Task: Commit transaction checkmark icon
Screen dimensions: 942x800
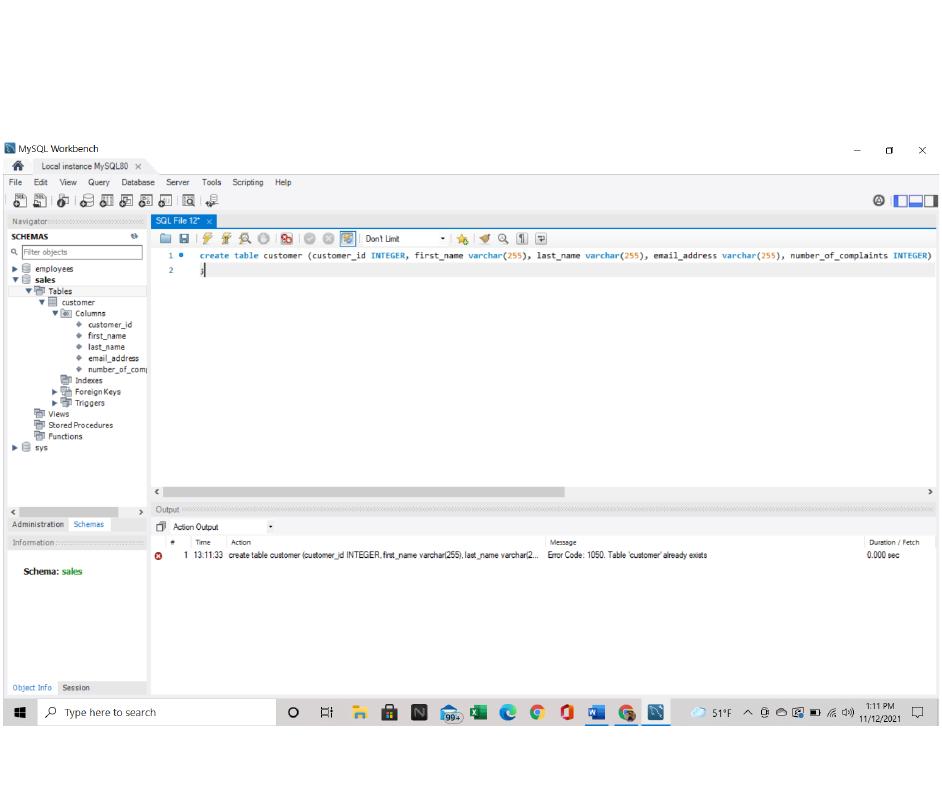Action: point(309,239)
